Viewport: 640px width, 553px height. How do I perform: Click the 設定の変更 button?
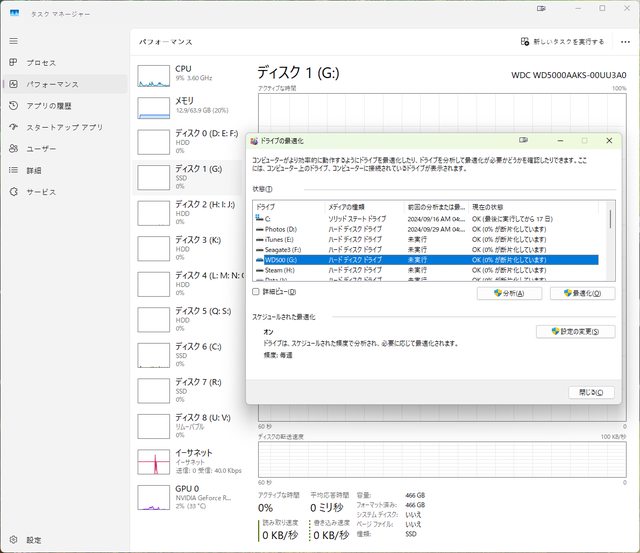tap(575, 331)
